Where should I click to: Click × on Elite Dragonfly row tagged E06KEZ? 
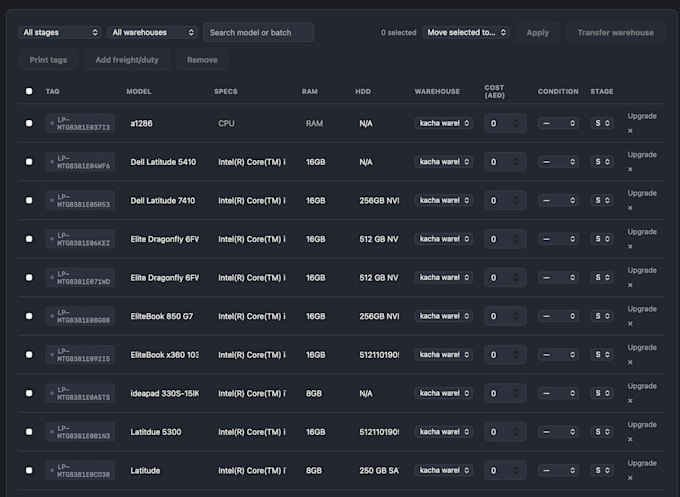630,246
